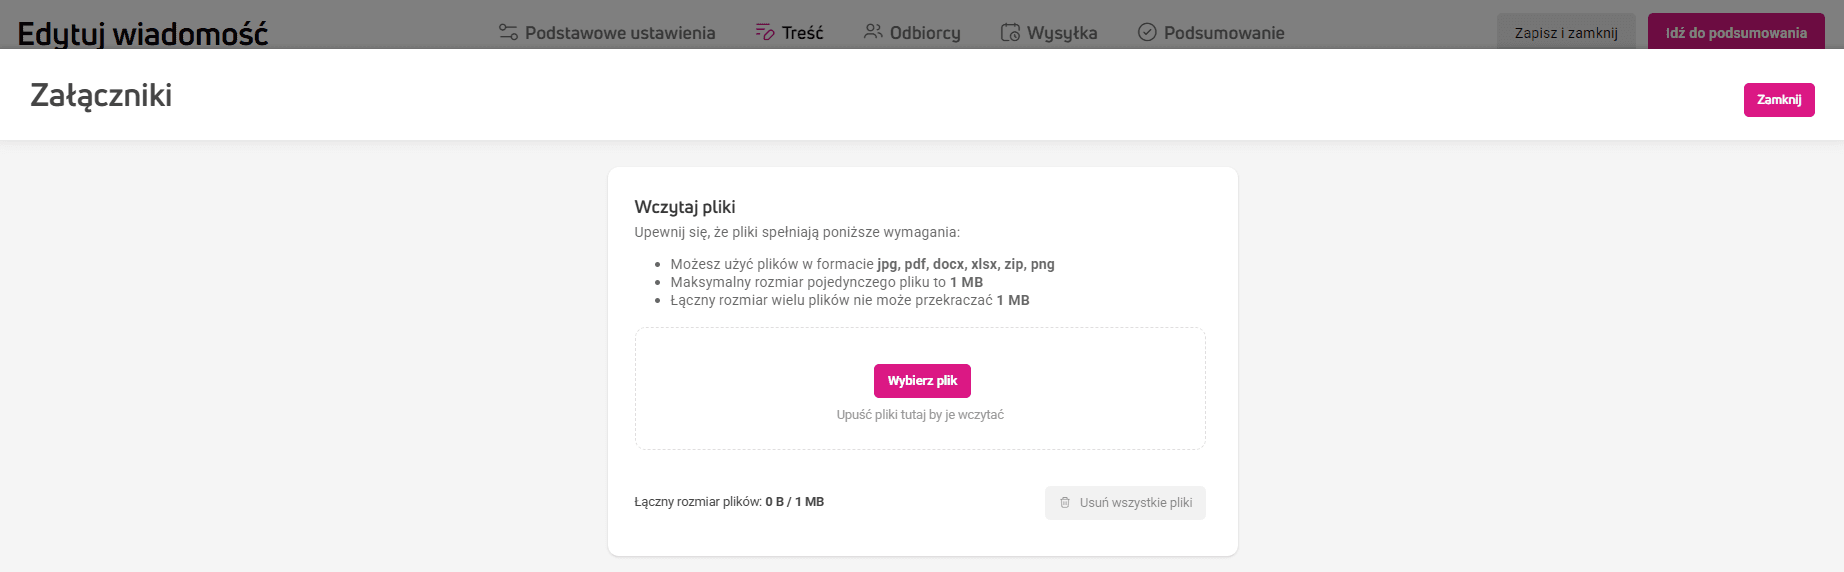Click the Załączniki panel heading
1844x572 pixels.
click(x=101, y=95)
